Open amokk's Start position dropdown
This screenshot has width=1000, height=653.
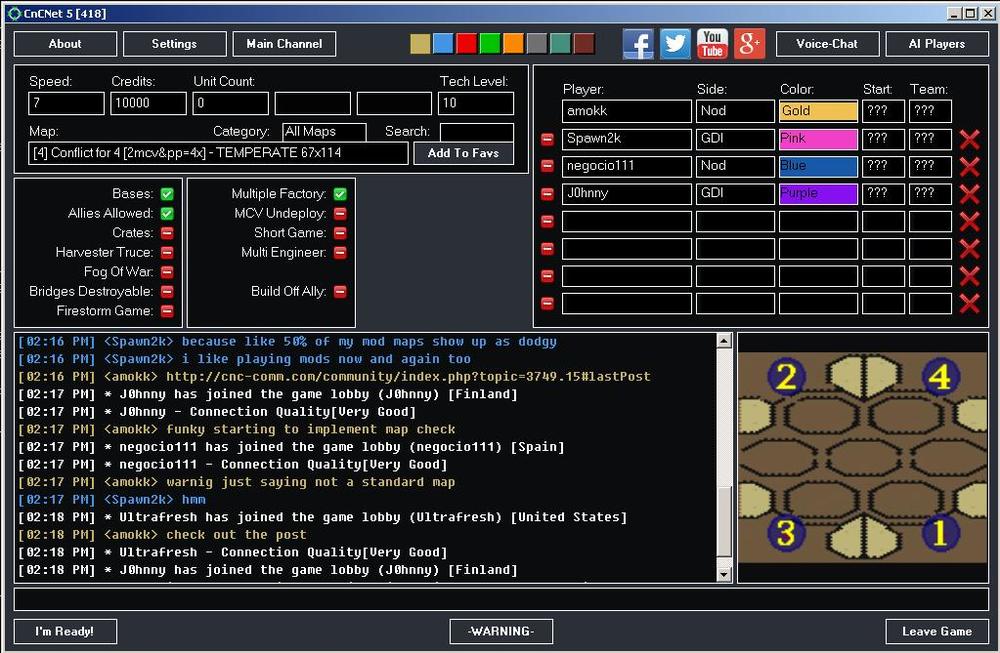[x=883, y=111]
